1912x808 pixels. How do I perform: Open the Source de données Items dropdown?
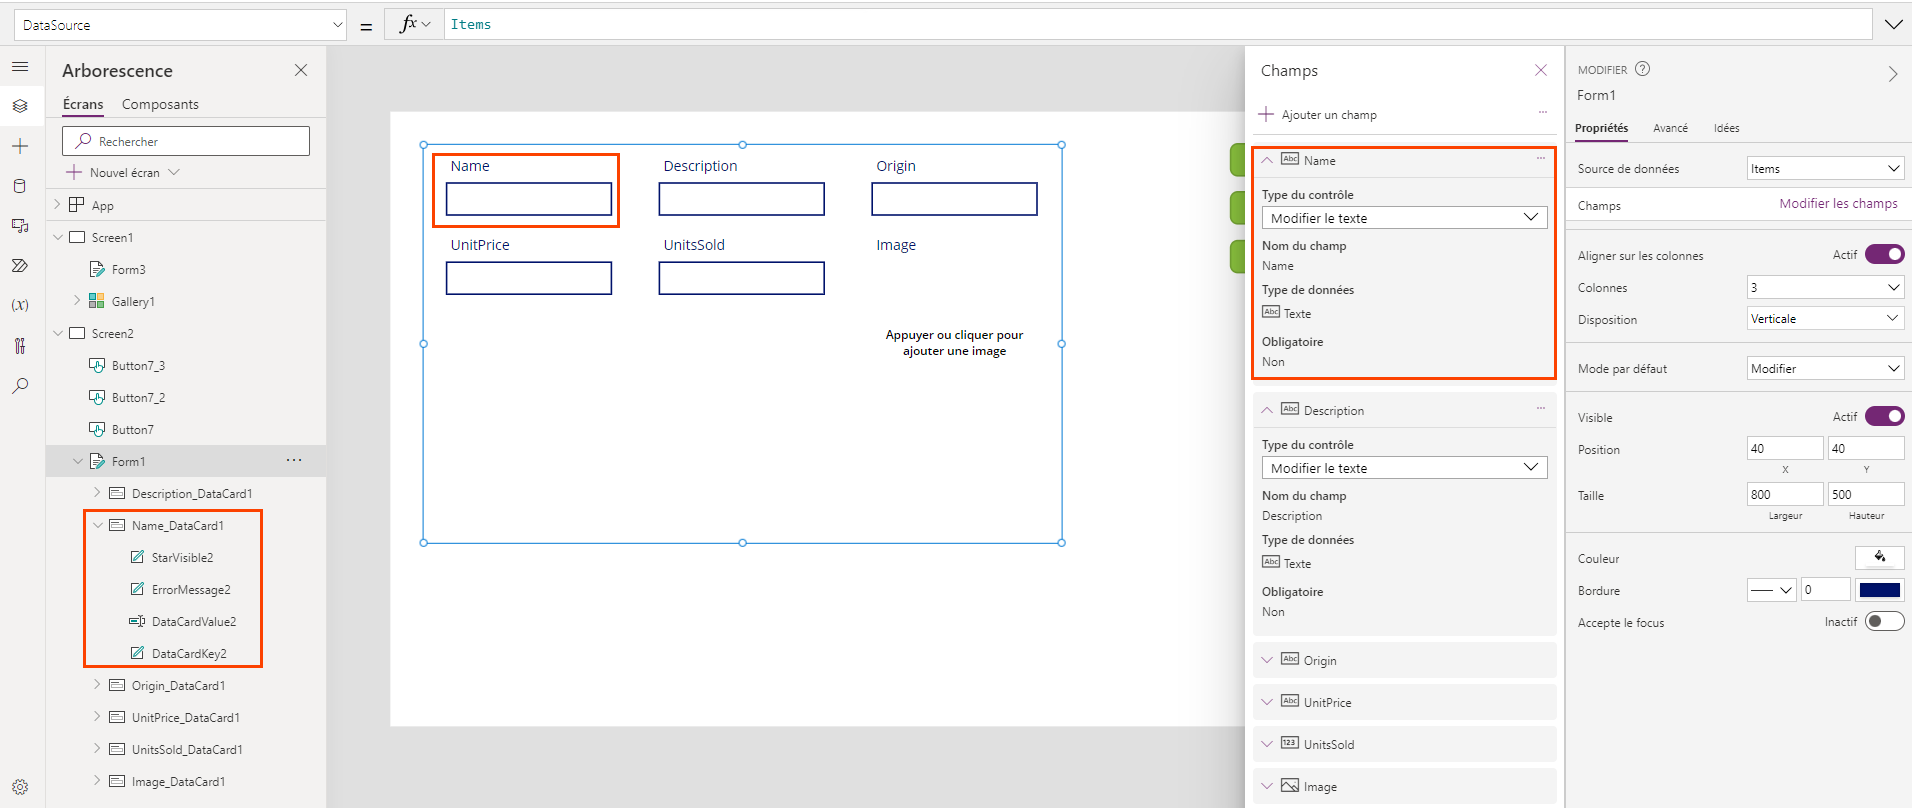pyautogui.click(x=1825, y=168)
